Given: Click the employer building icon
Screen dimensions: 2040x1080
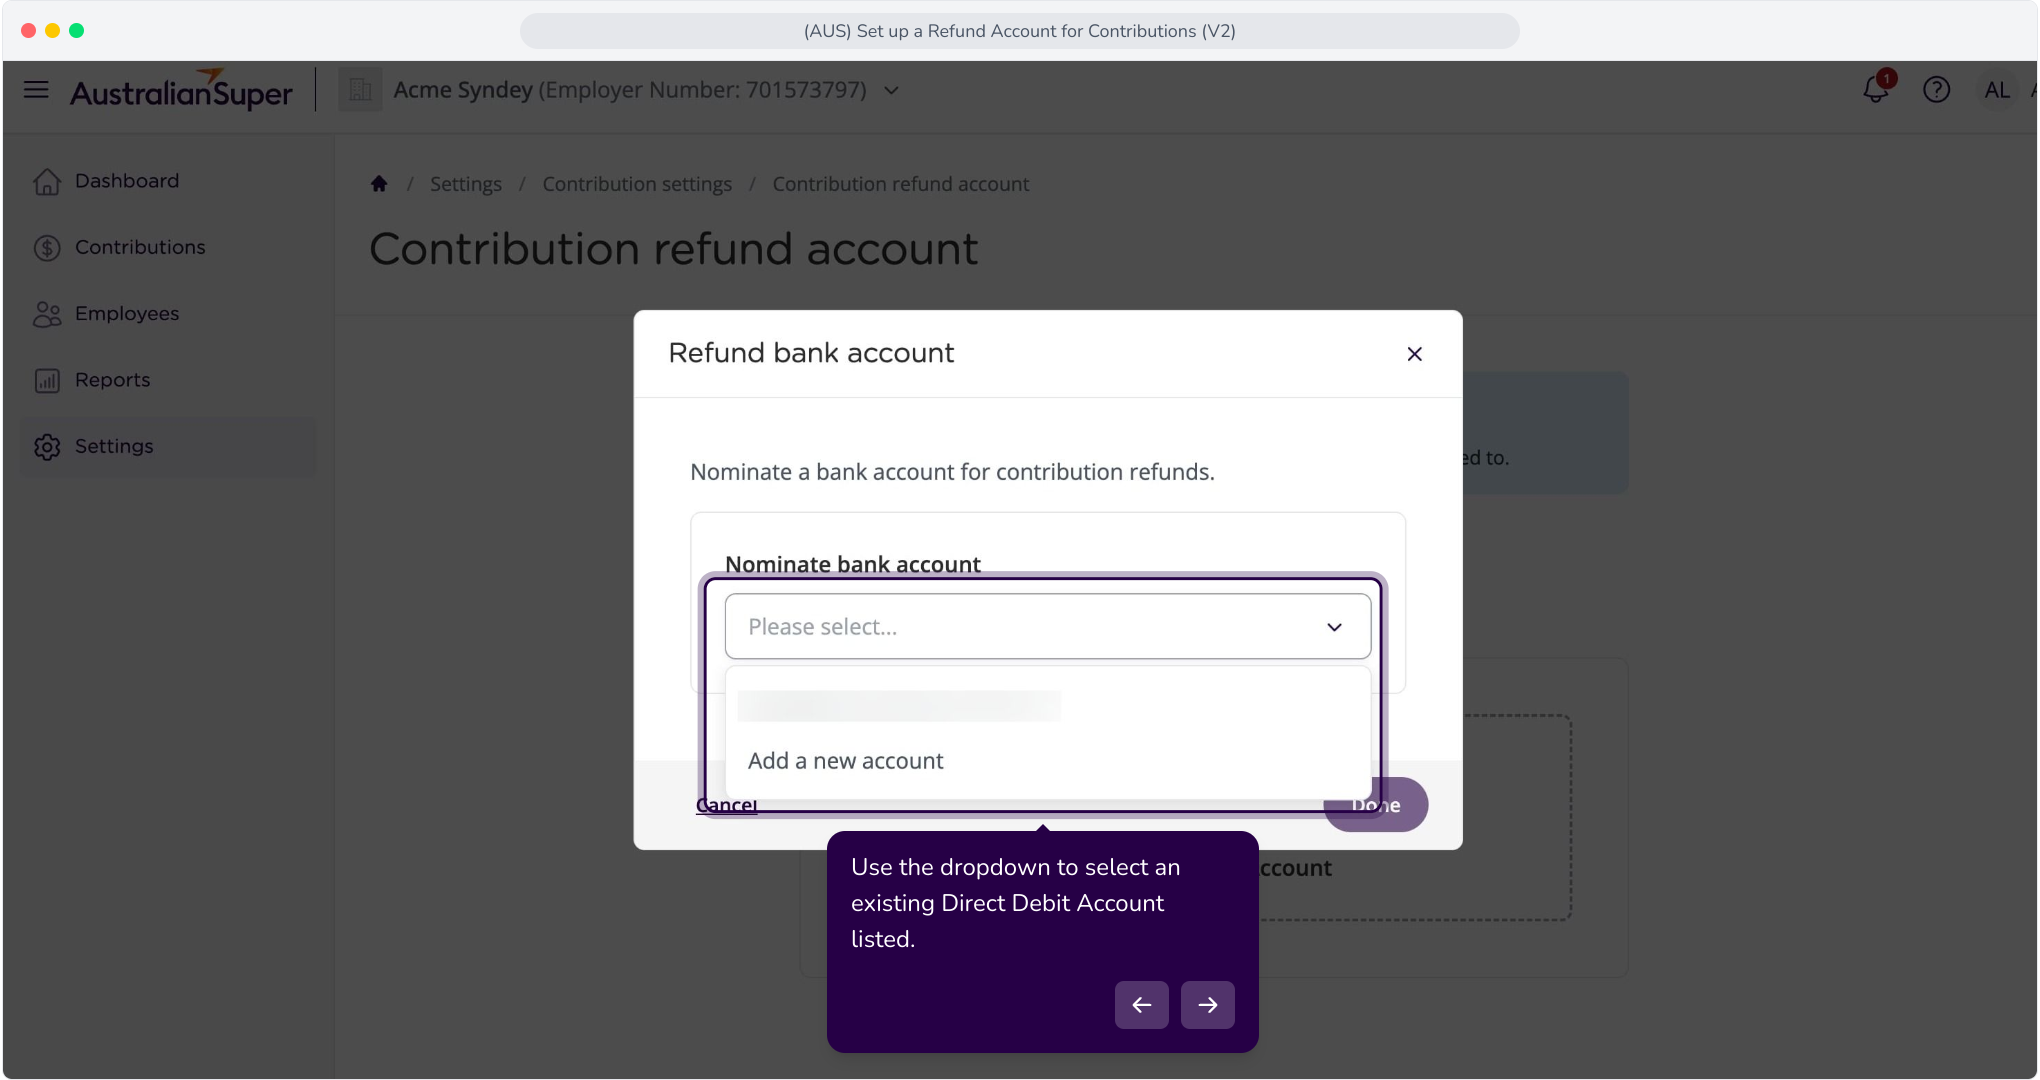Looking at the screenshot, I should click(360, 90).
